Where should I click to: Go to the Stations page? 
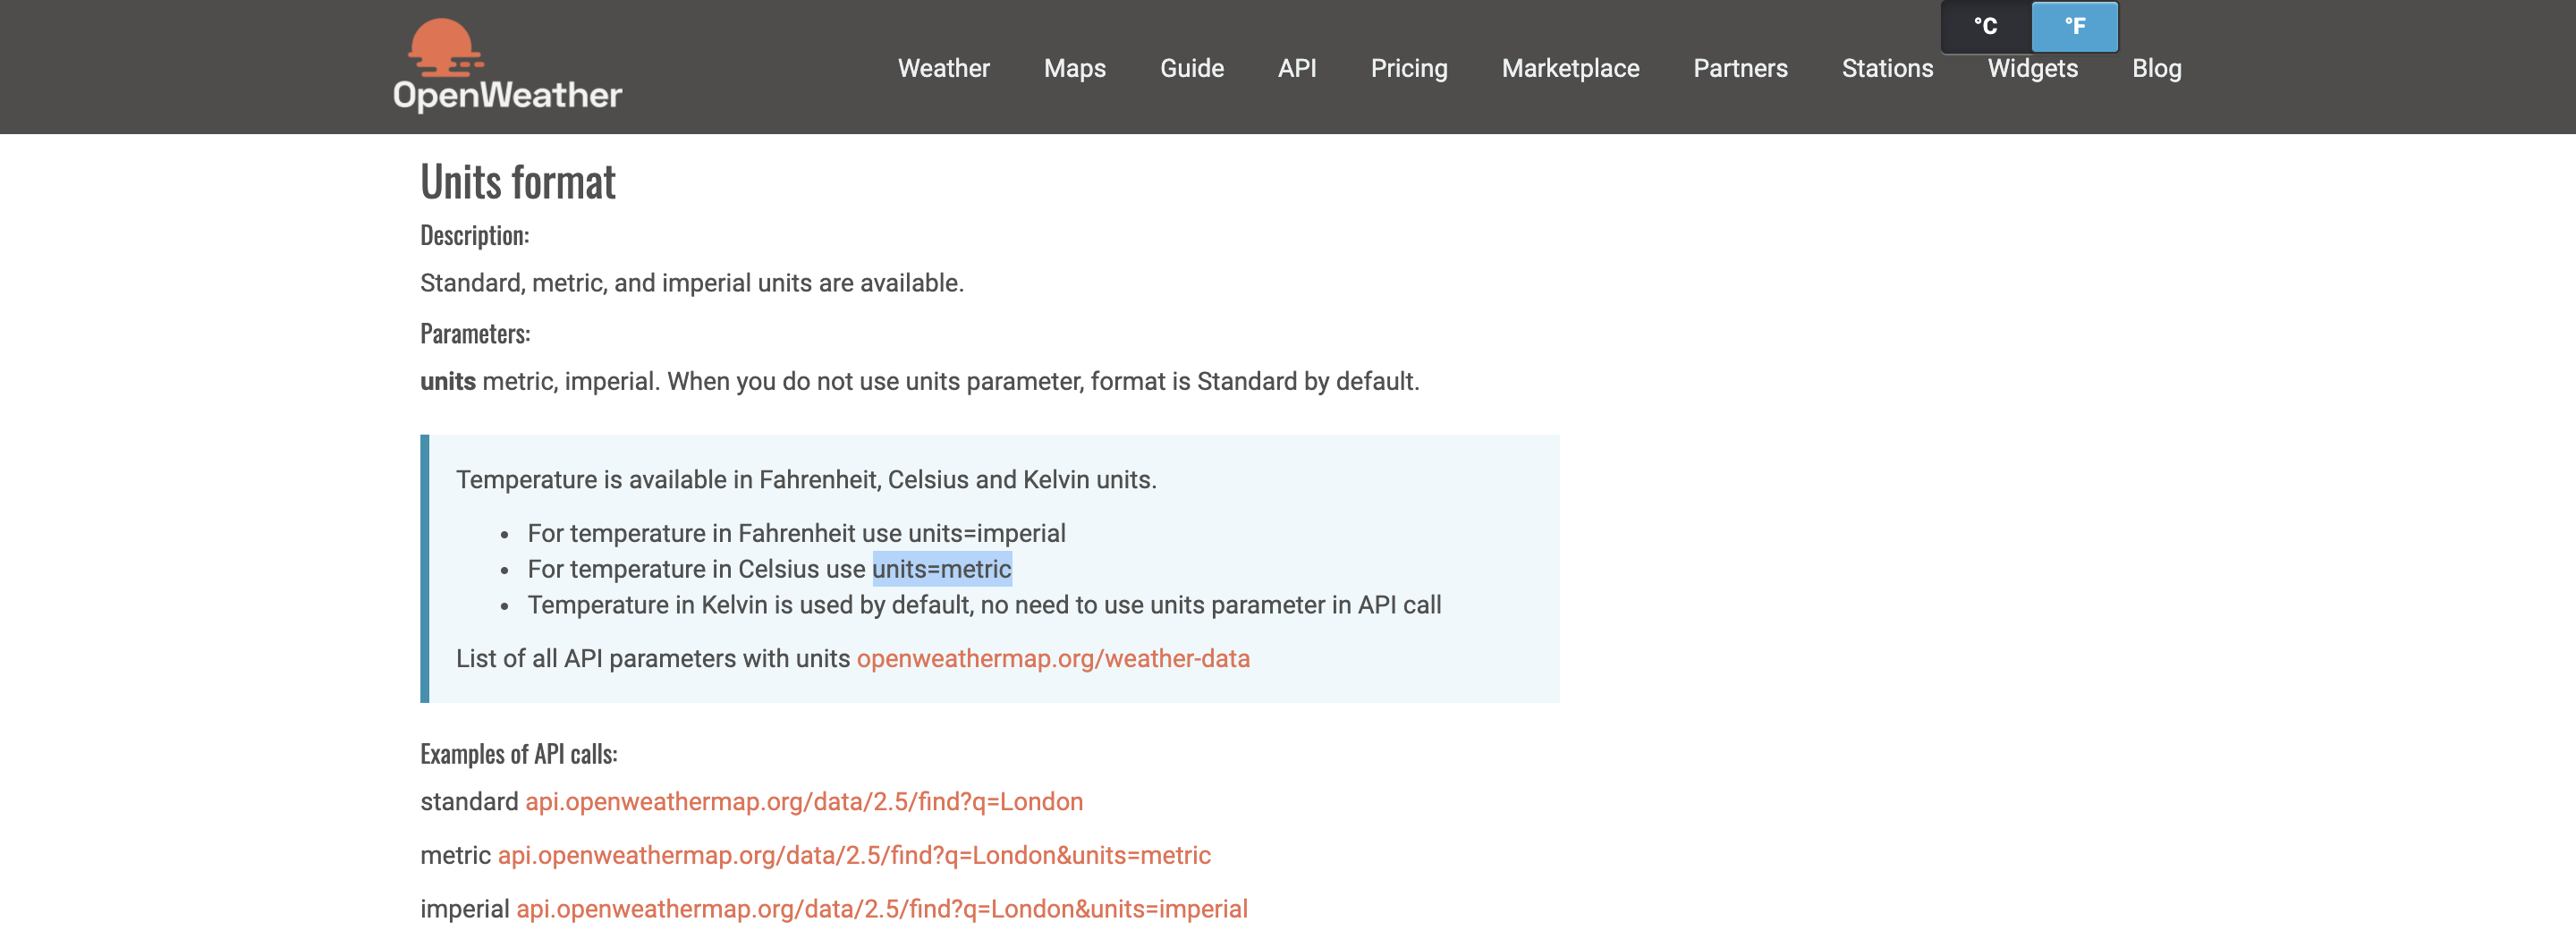click(1887, 68)
